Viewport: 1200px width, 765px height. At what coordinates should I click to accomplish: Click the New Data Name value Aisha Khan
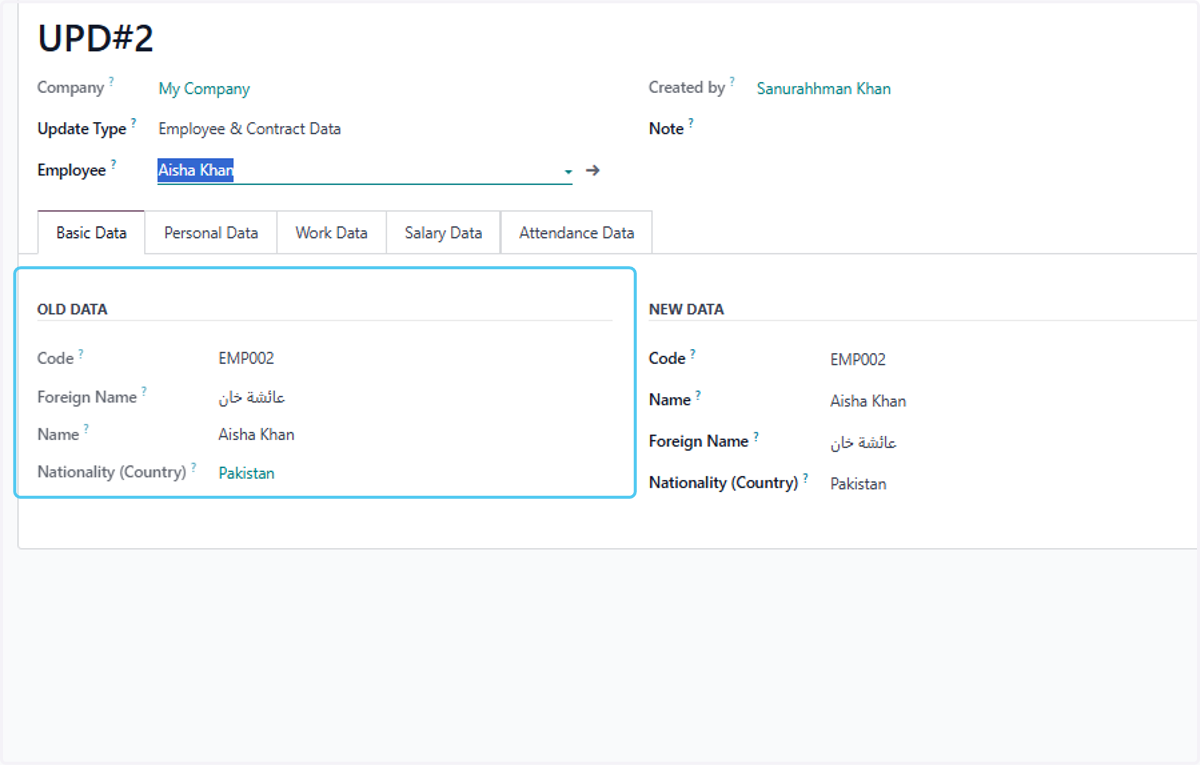click(868, 401)
